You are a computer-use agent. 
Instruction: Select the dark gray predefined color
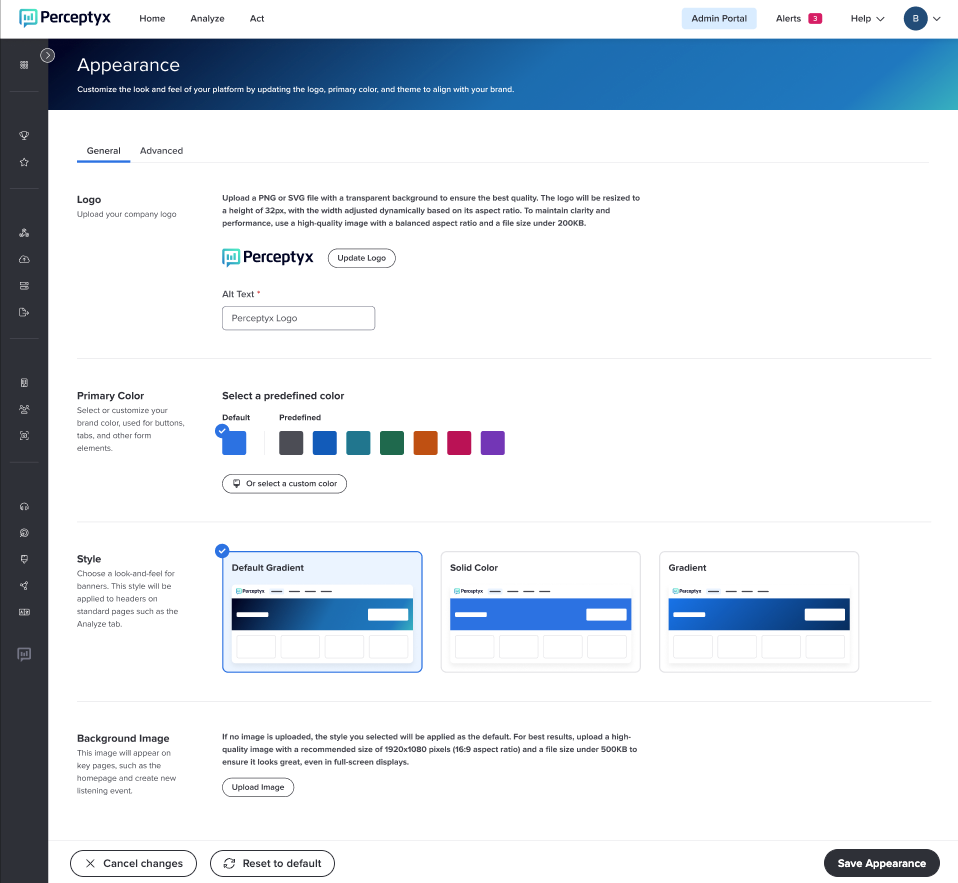pos(291,443)
